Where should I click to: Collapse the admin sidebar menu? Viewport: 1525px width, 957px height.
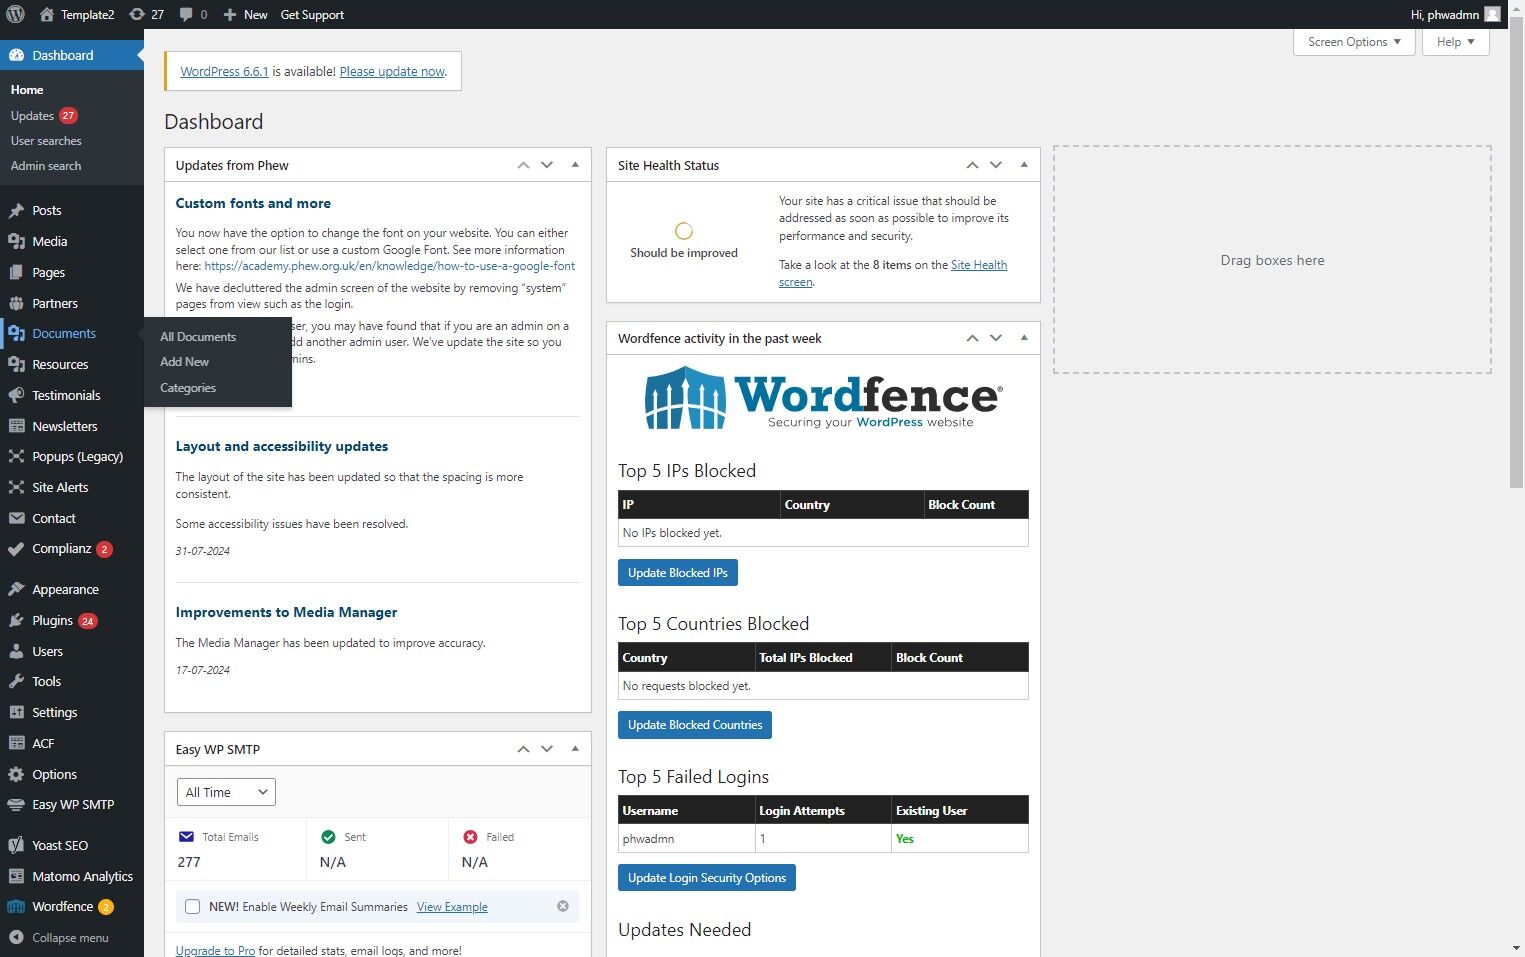click(x=60, y=938)
